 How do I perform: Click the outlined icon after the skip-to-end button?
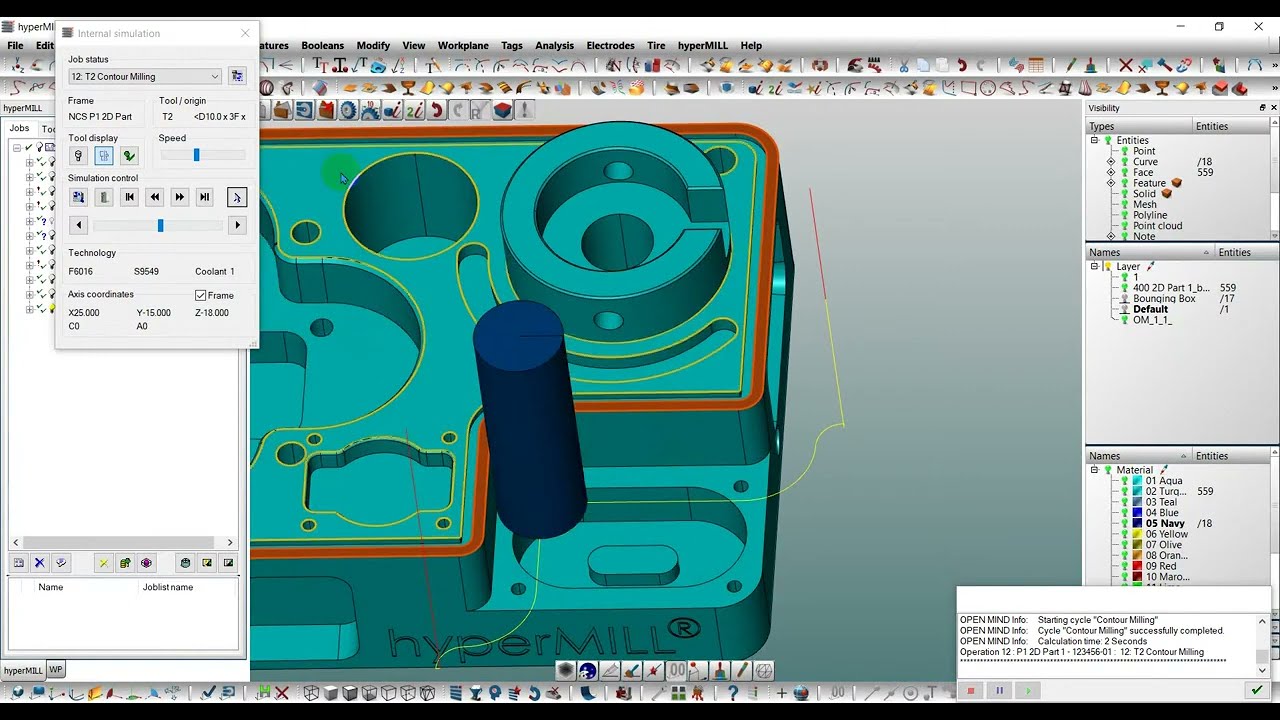click(x=237, y=197)
